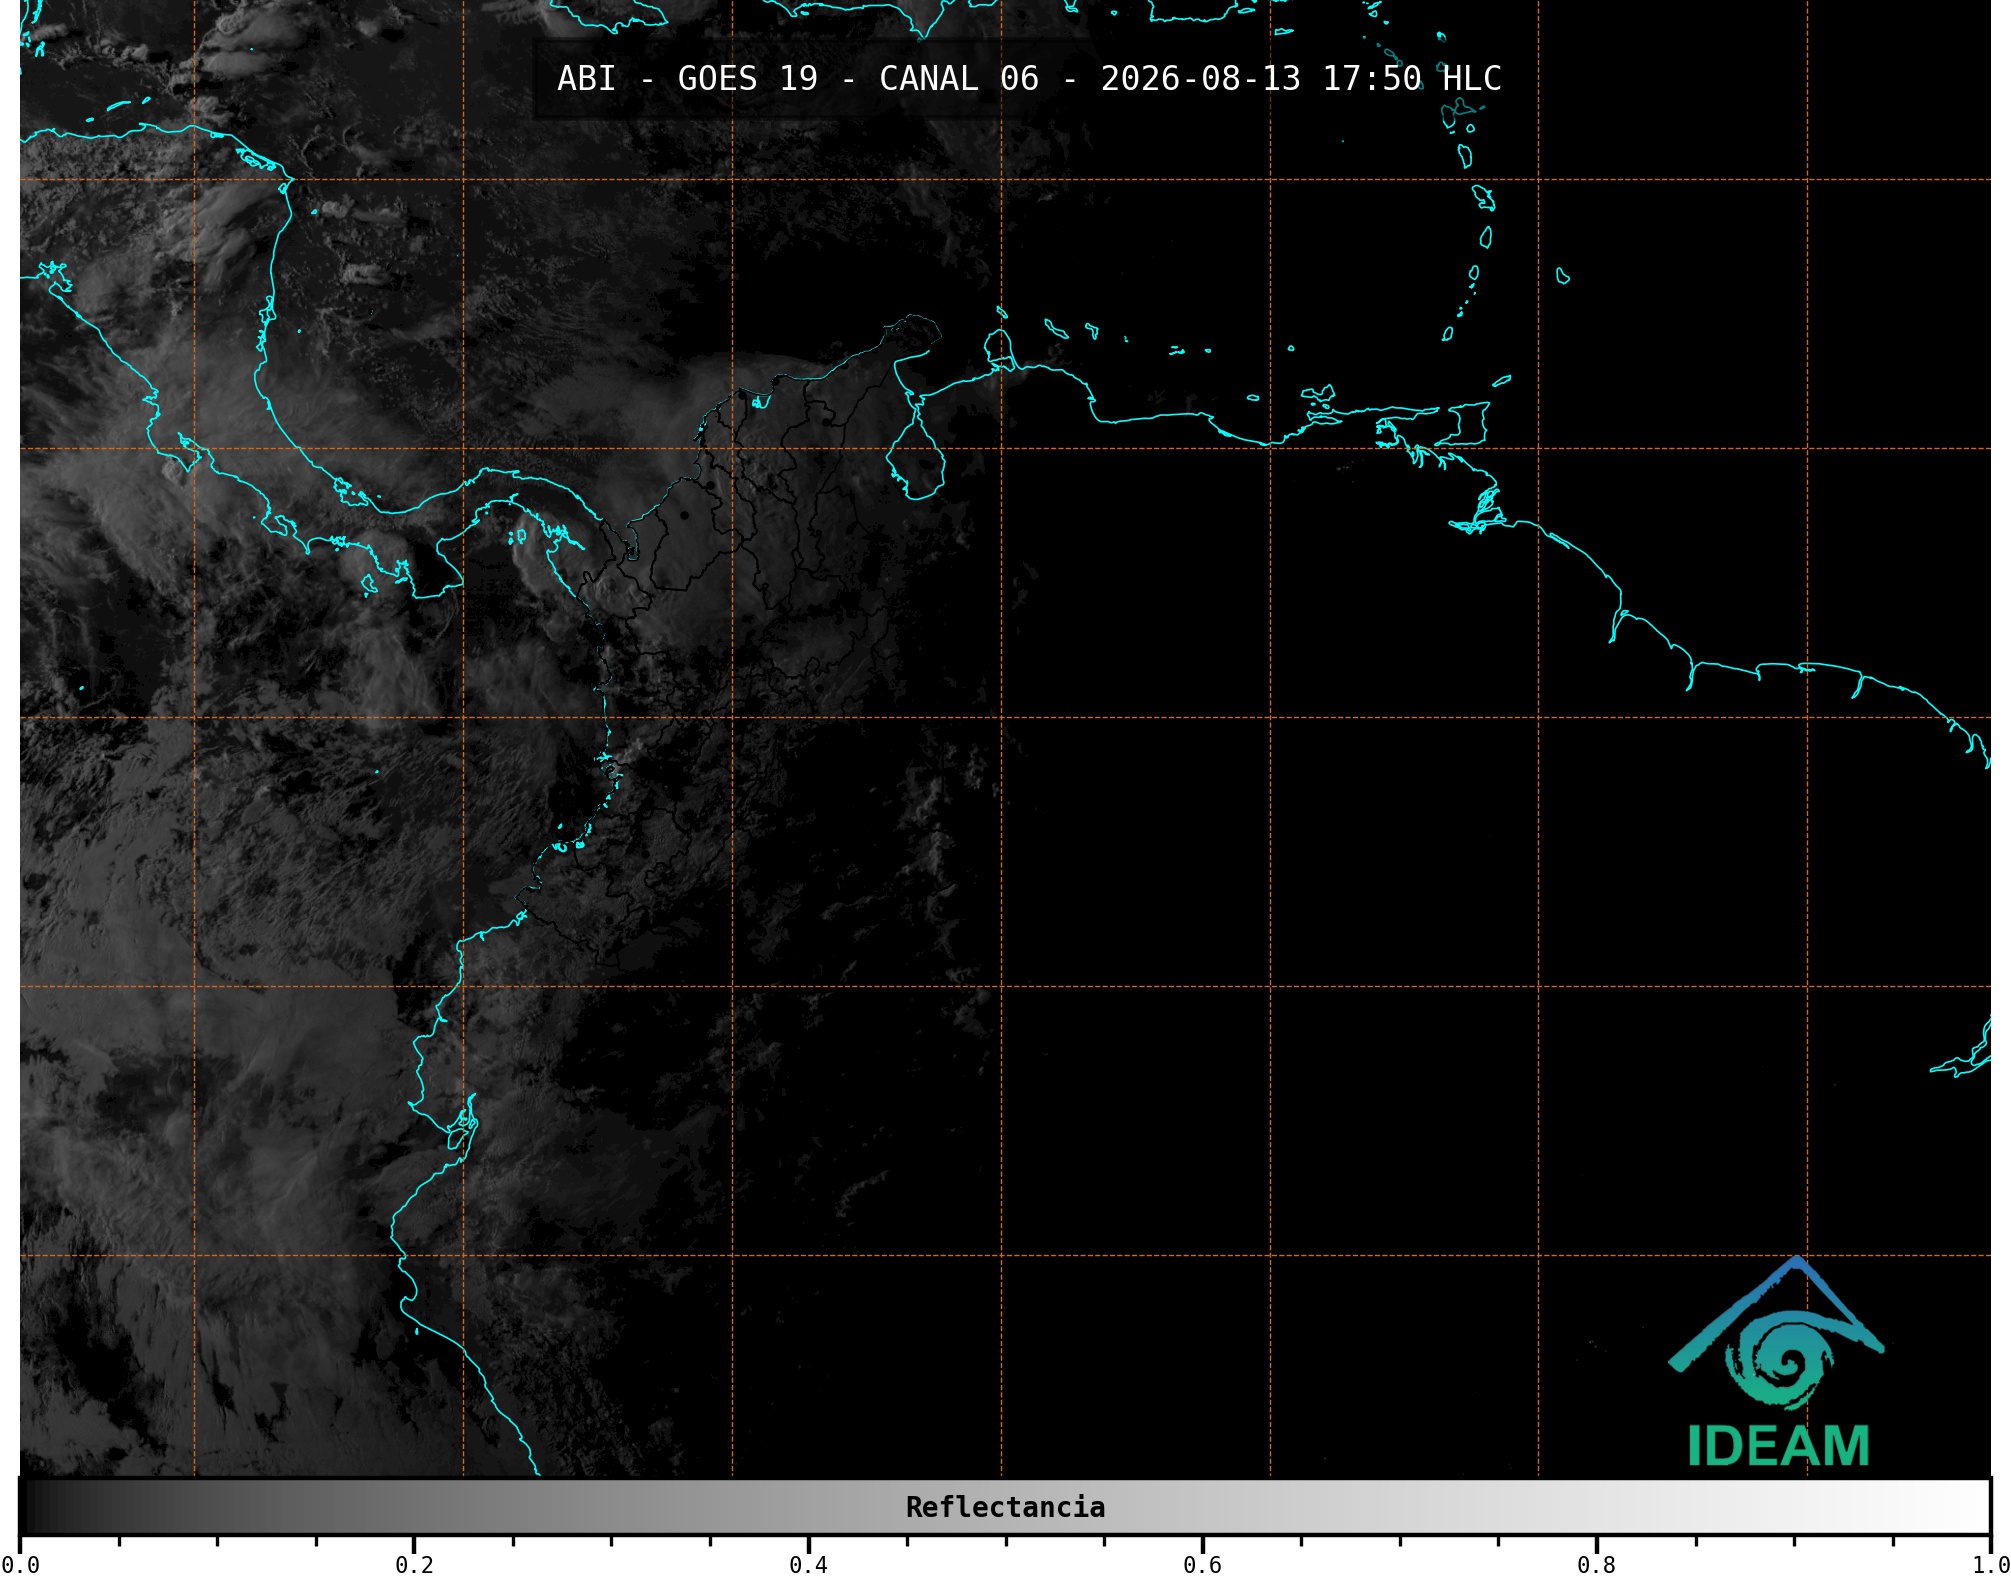Click the time 17:50 HLC in title
2011x1577 pixels.
(x=1412, y=79)
